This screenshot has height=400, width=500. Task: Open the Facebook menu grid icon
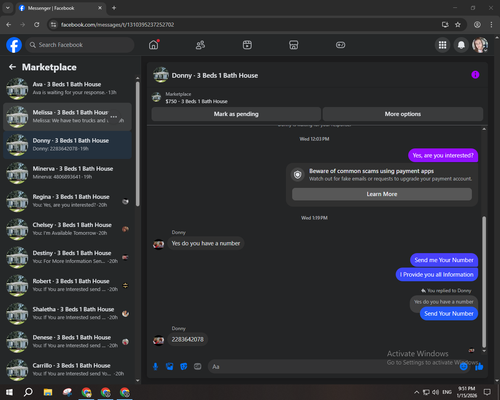click(442, 45)
